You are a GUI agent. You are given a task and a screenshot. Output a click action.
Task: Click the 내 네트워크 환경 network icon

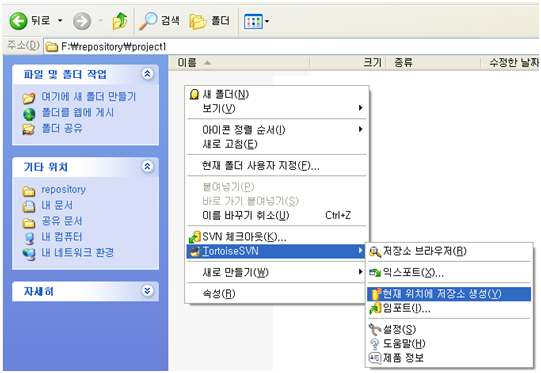pyautogui.click(x=29, y=254)
